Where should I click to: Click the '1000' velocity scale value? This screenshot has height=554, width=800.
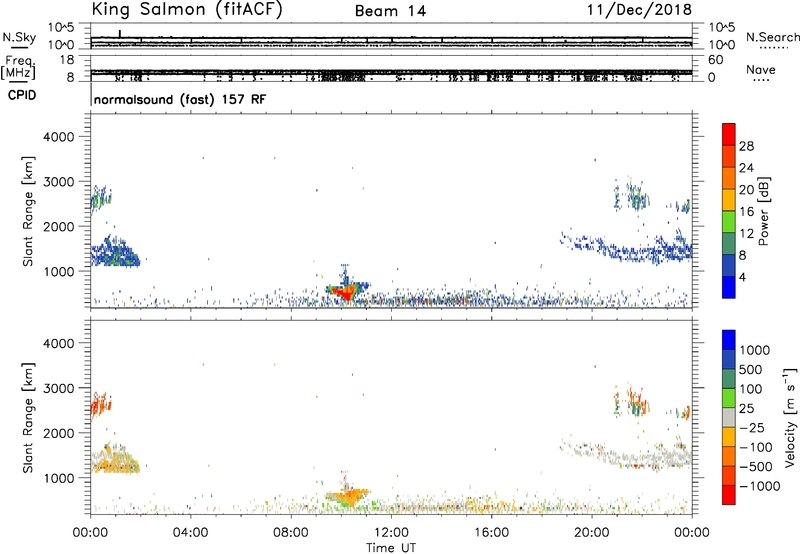pos(754,350)
